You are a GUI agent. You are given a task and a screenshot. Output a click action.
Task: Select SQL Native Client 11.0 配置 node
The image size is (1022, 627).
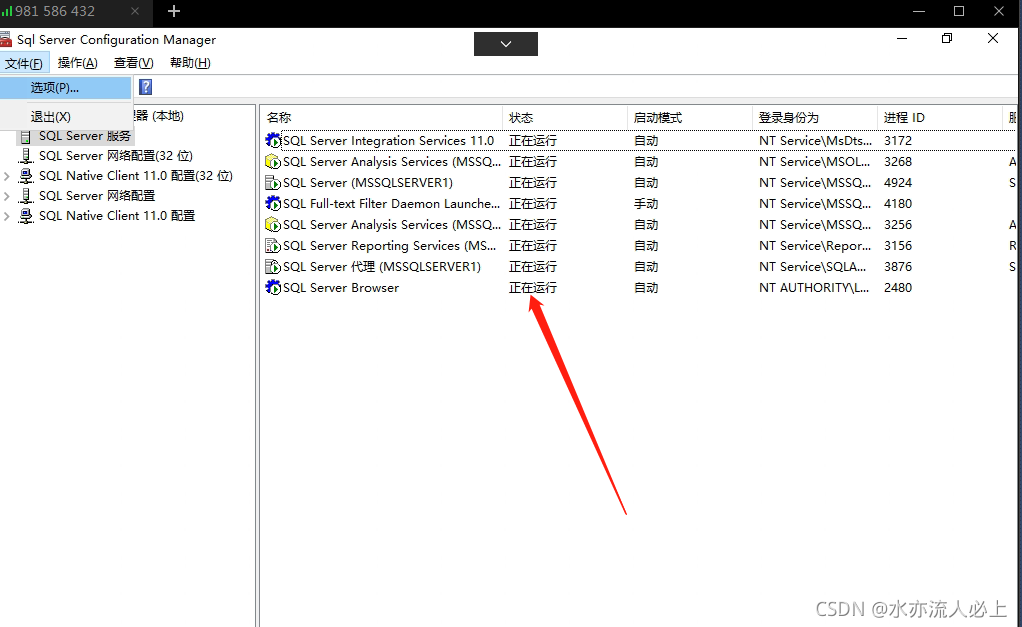pyautogui.click(x=117, y=216)
